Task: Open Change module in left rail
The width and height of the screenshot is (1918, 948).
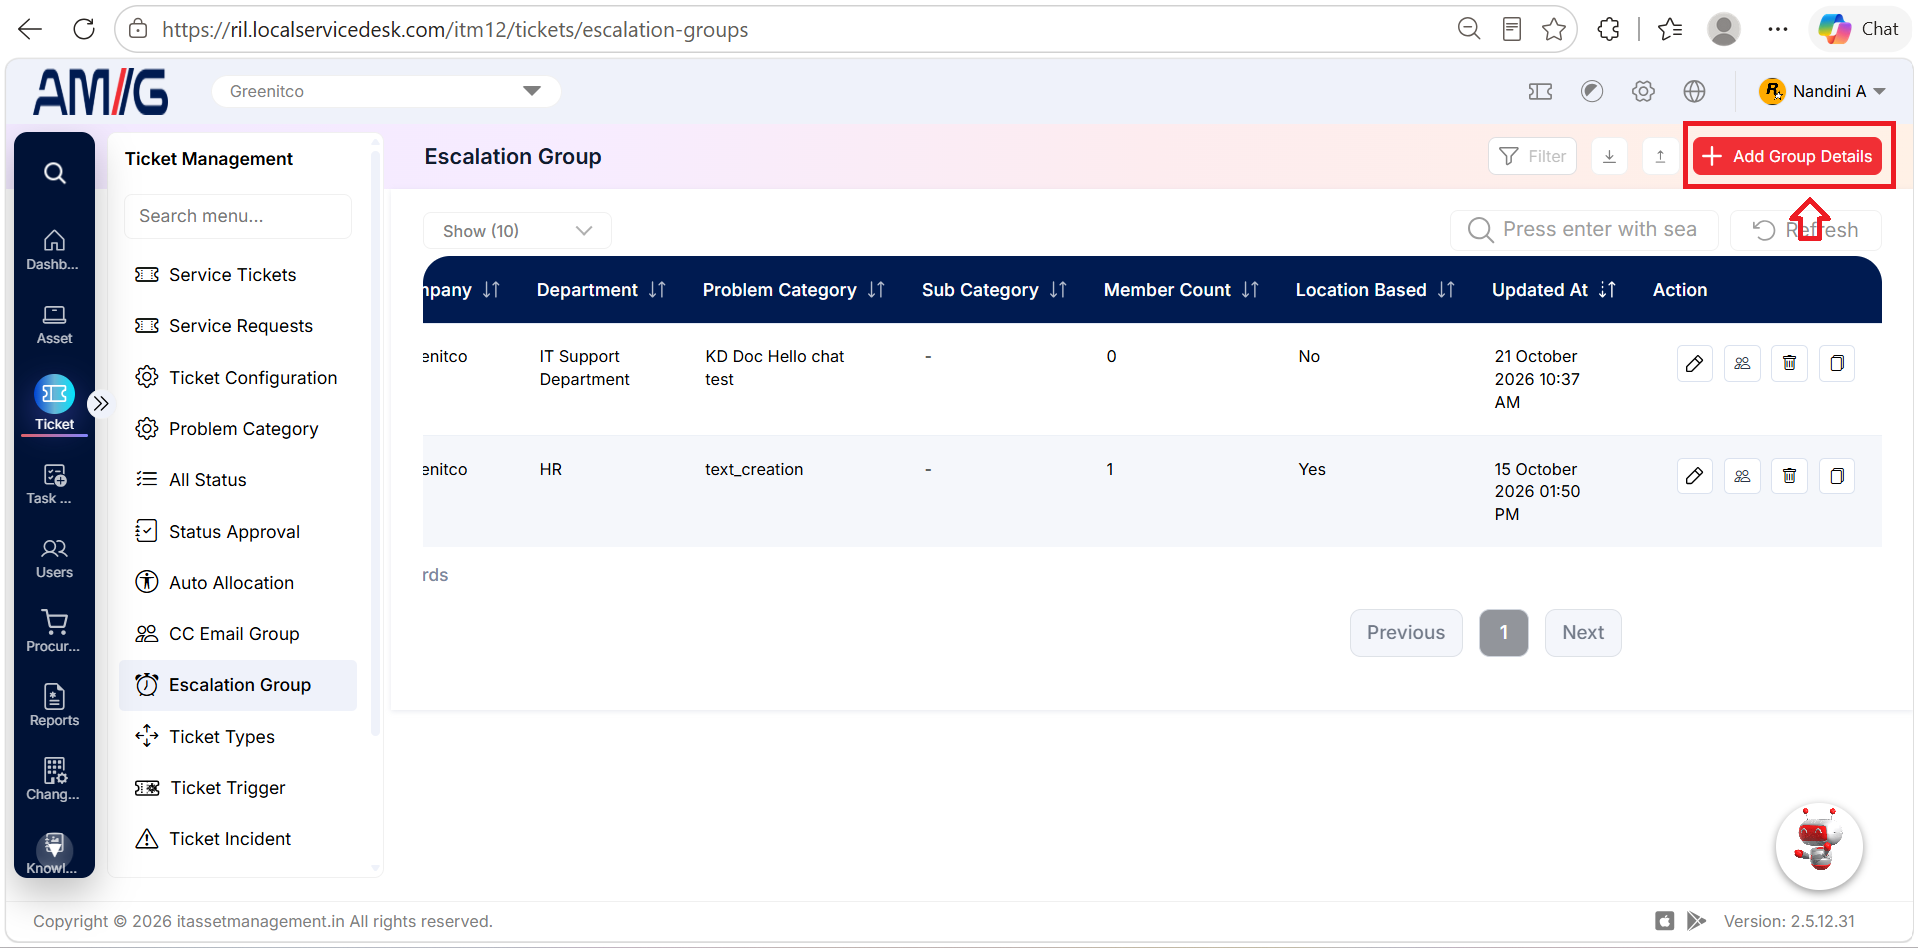Action: click(x=54, y=780)
